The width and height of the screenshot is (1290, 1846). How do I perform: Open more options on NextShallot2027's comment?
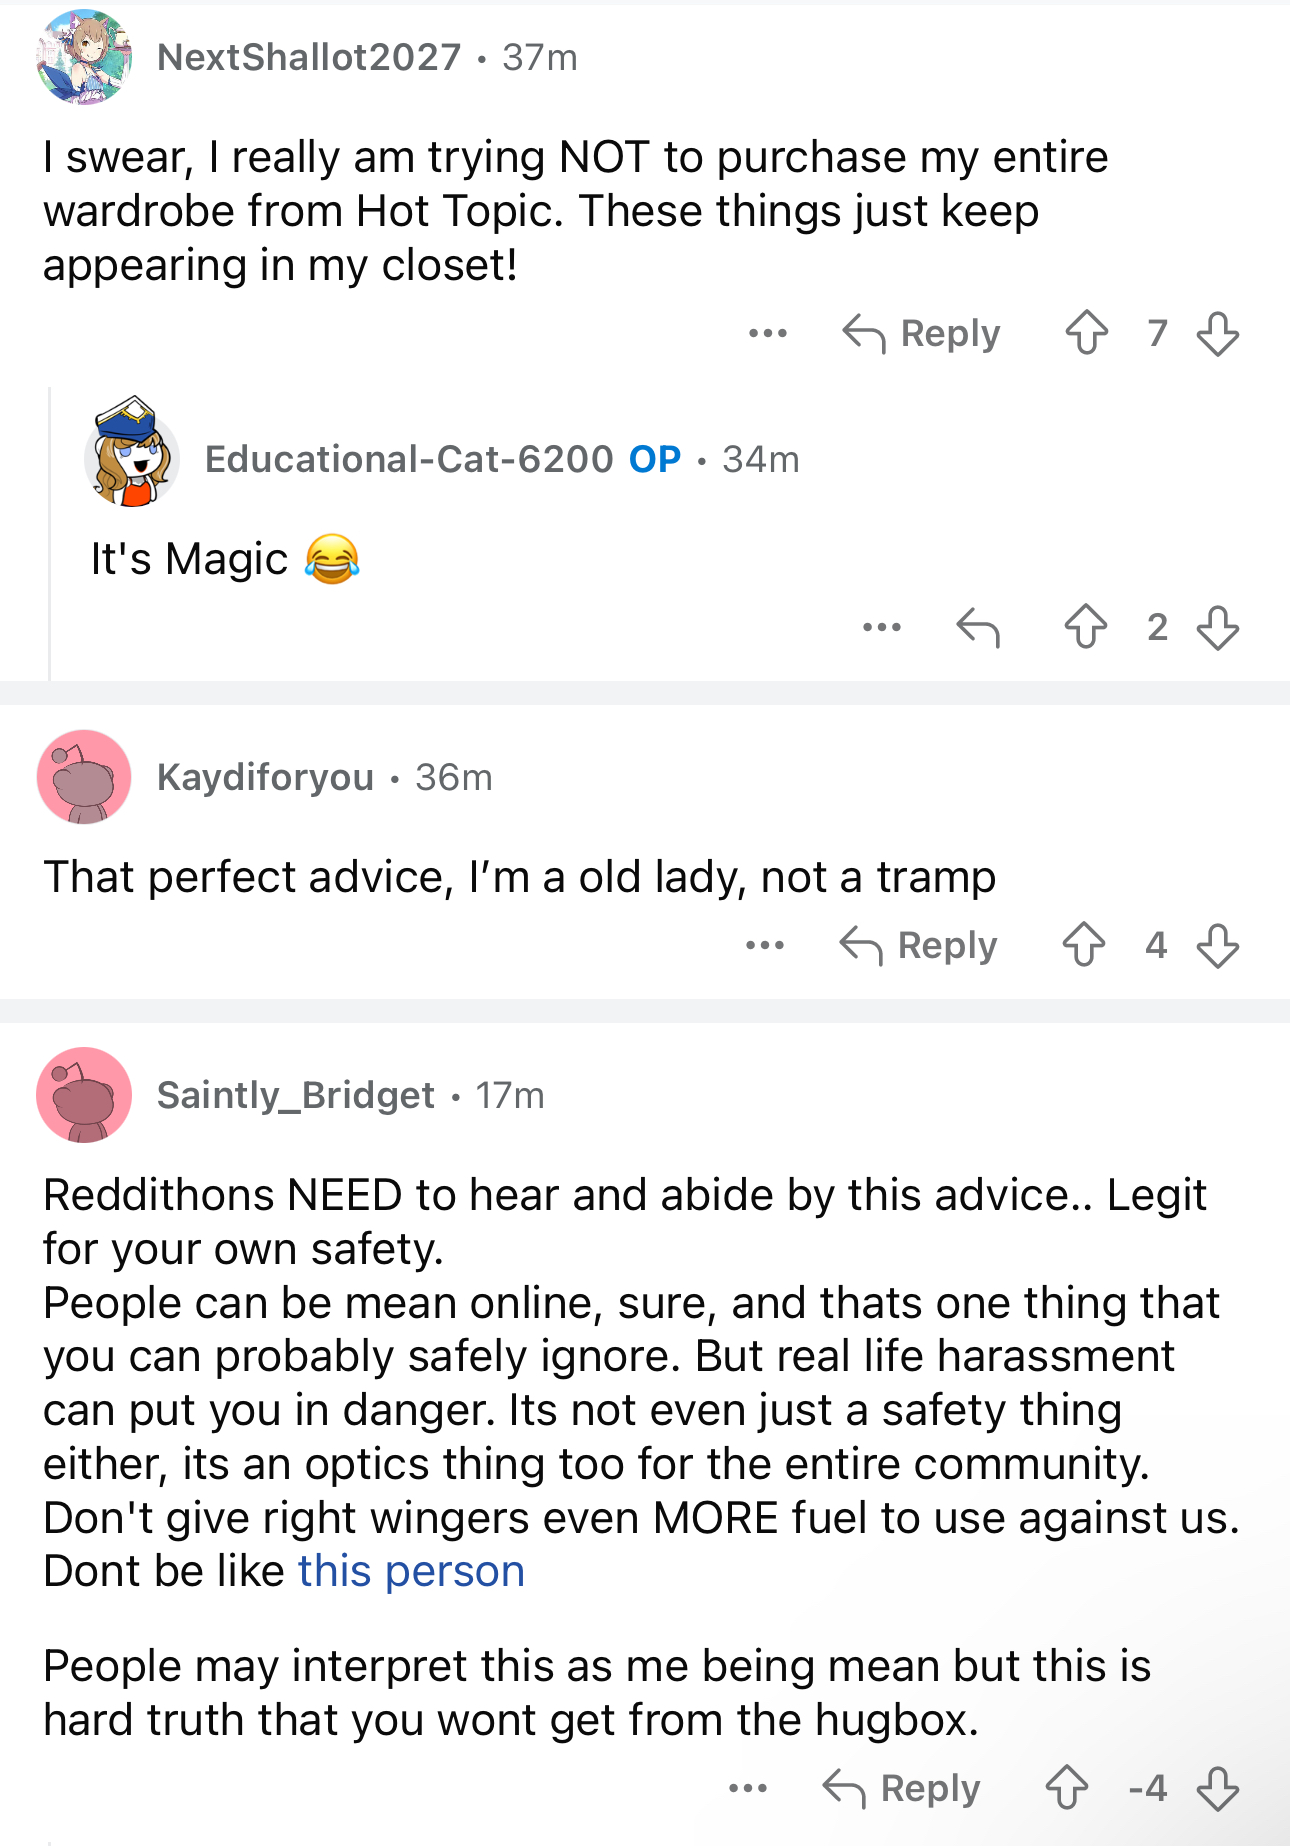pyautogui.click(x=768, y=333)
